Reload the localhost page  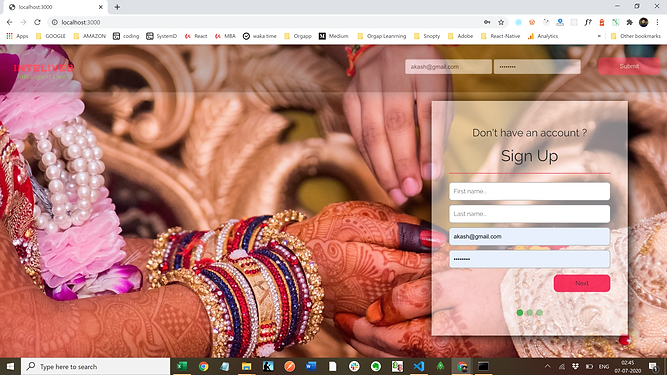point(37,22)
